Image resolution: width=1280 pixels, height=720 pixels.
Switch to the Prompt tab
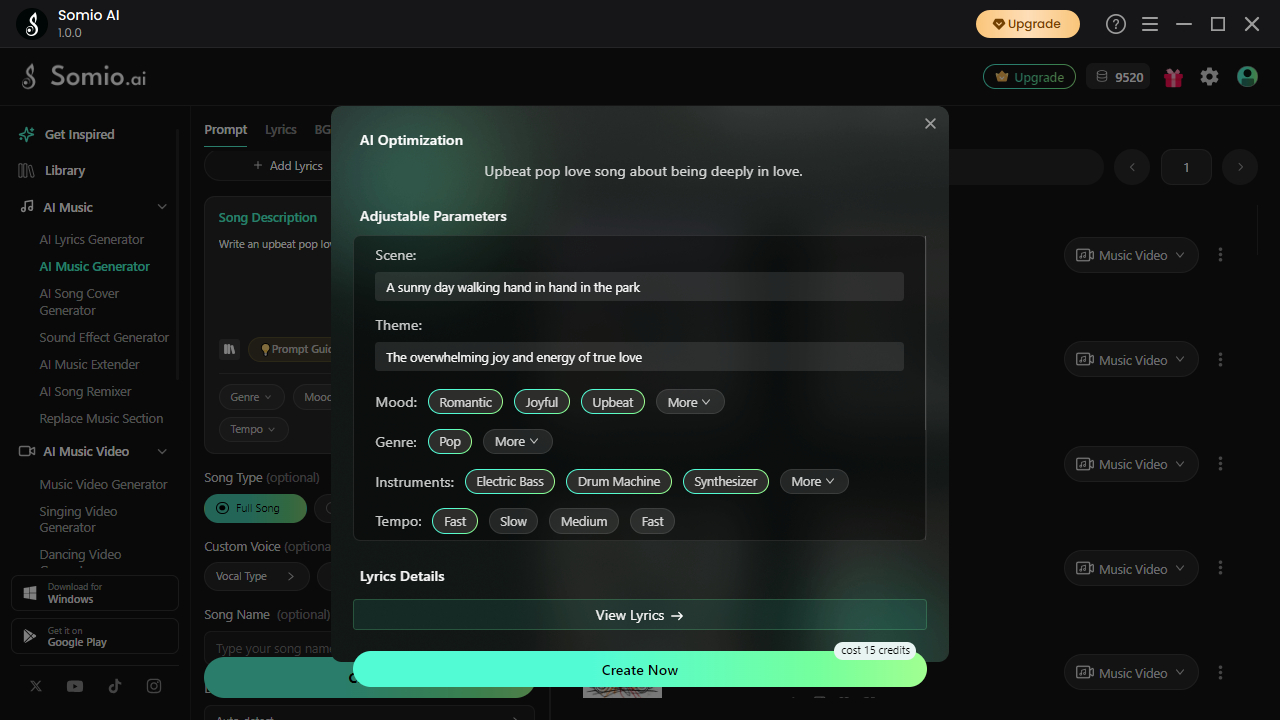coord(226,129)
